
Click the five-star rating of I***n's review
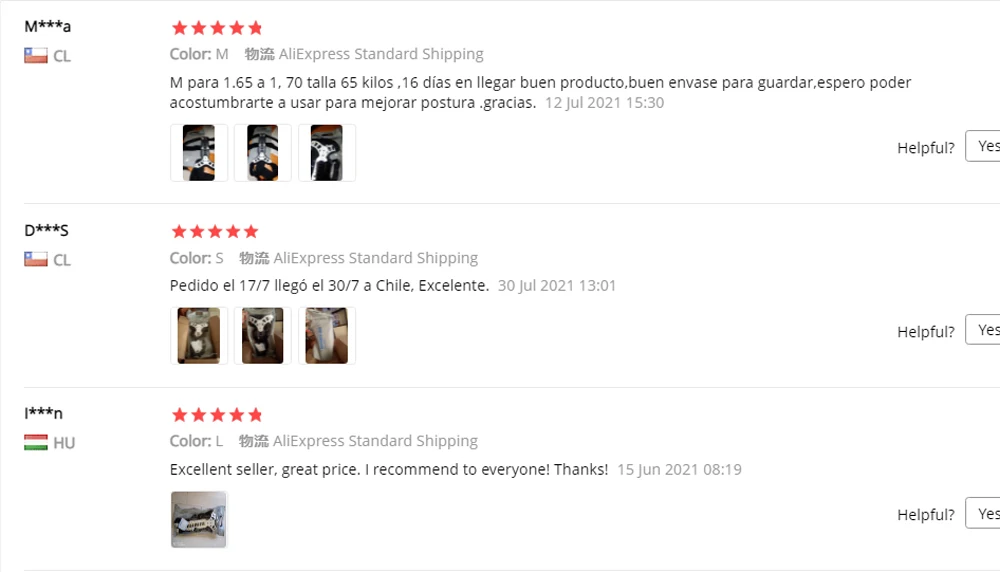[217, 414]
